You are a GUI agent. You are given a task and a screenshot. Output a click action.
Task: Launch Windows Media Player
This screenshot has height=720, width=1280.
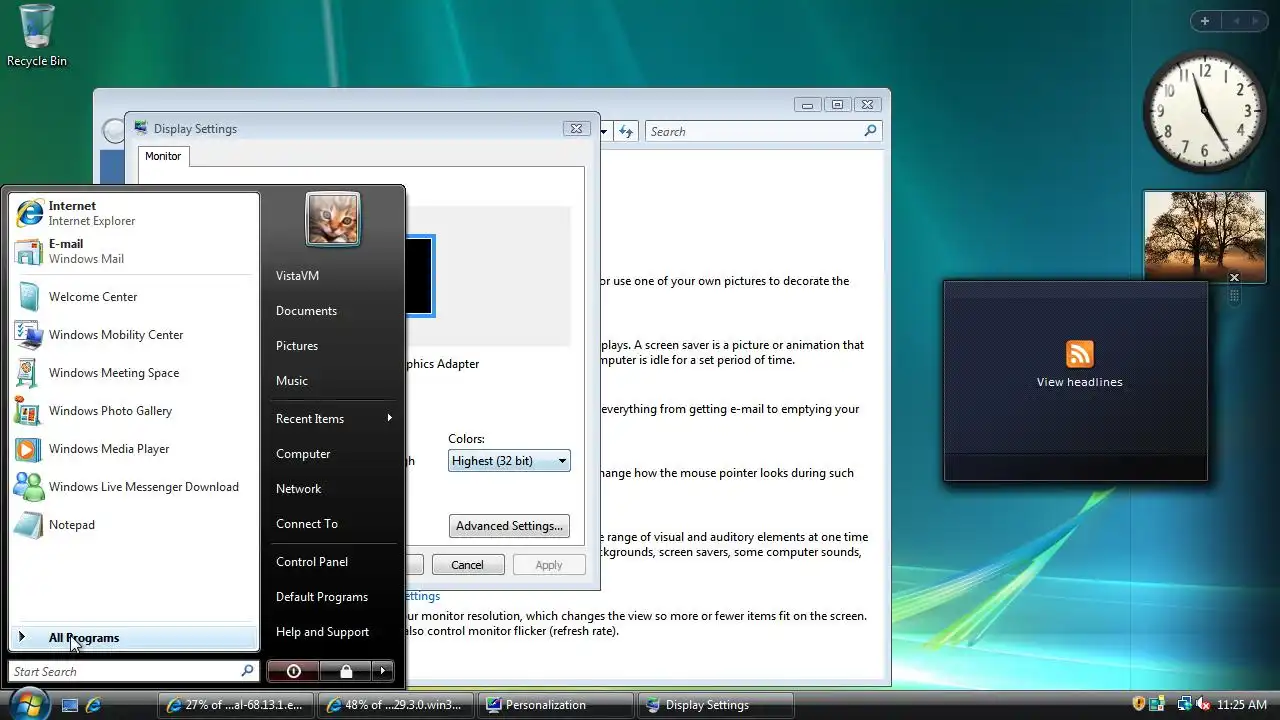(133, 449)
